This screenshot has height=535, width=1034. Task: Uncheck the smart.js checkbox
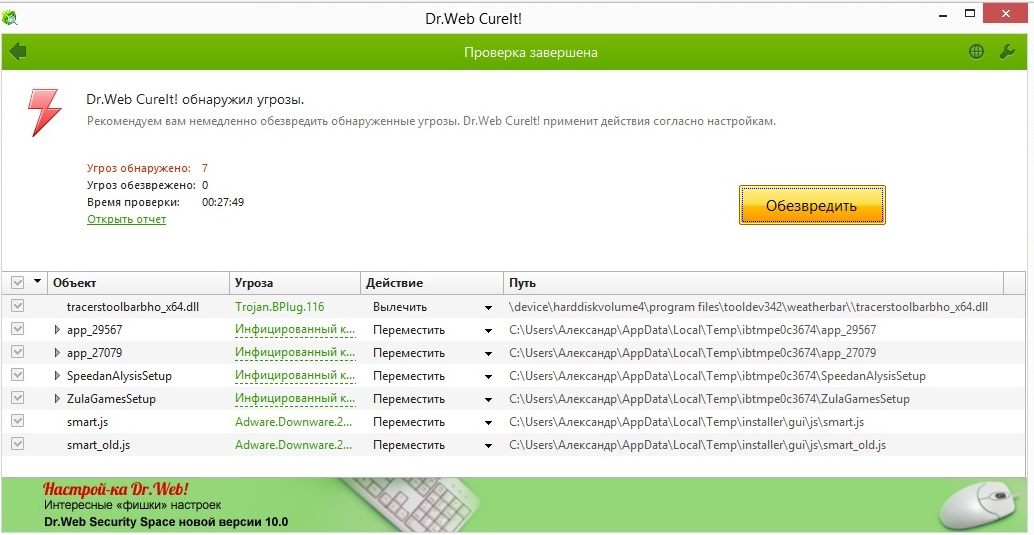point(18,422)
